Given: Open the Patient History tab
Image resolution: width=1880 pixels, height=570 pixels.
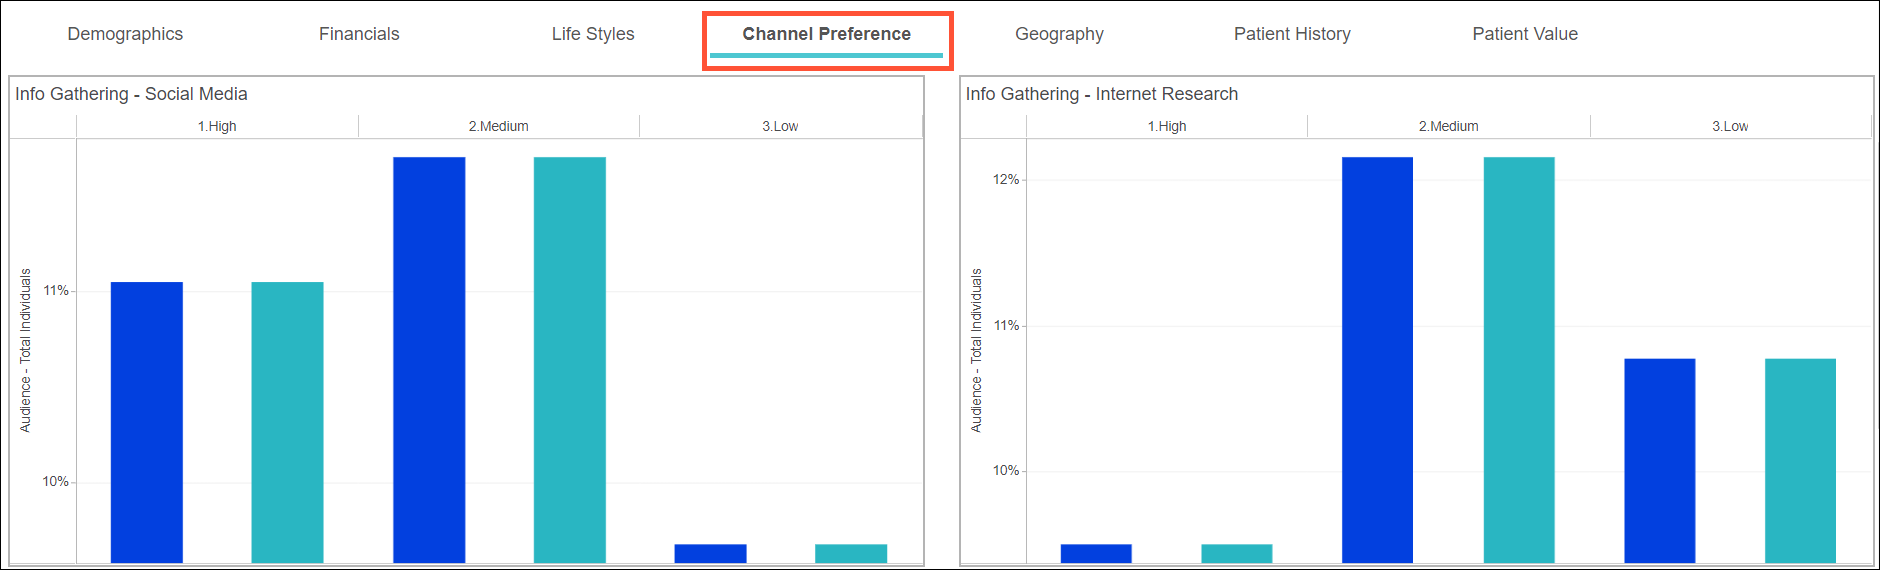Looking at the screenshot, I should (x=1292, y=34).
